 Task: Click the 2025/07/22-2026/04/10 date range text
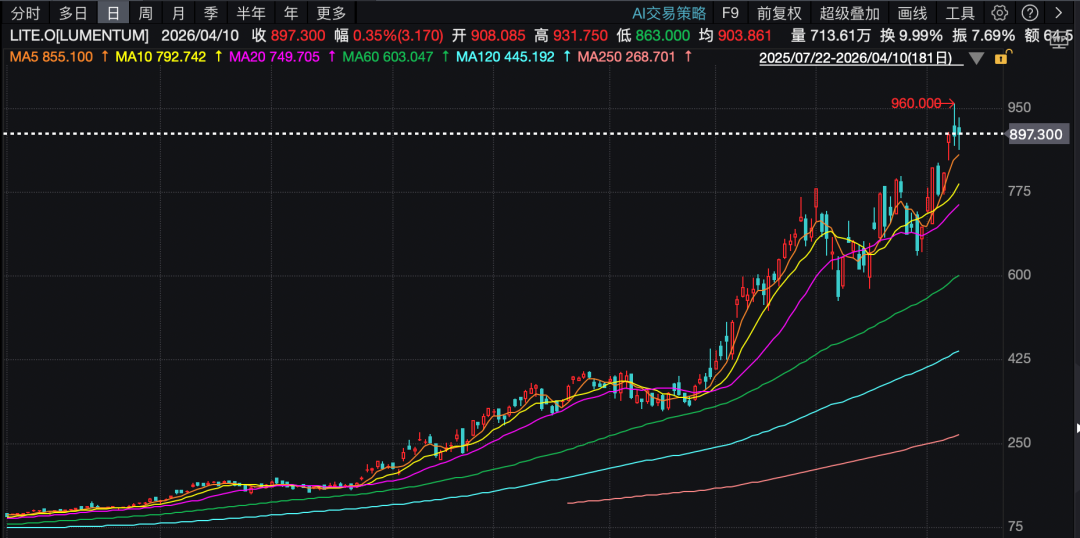[860, 58]
